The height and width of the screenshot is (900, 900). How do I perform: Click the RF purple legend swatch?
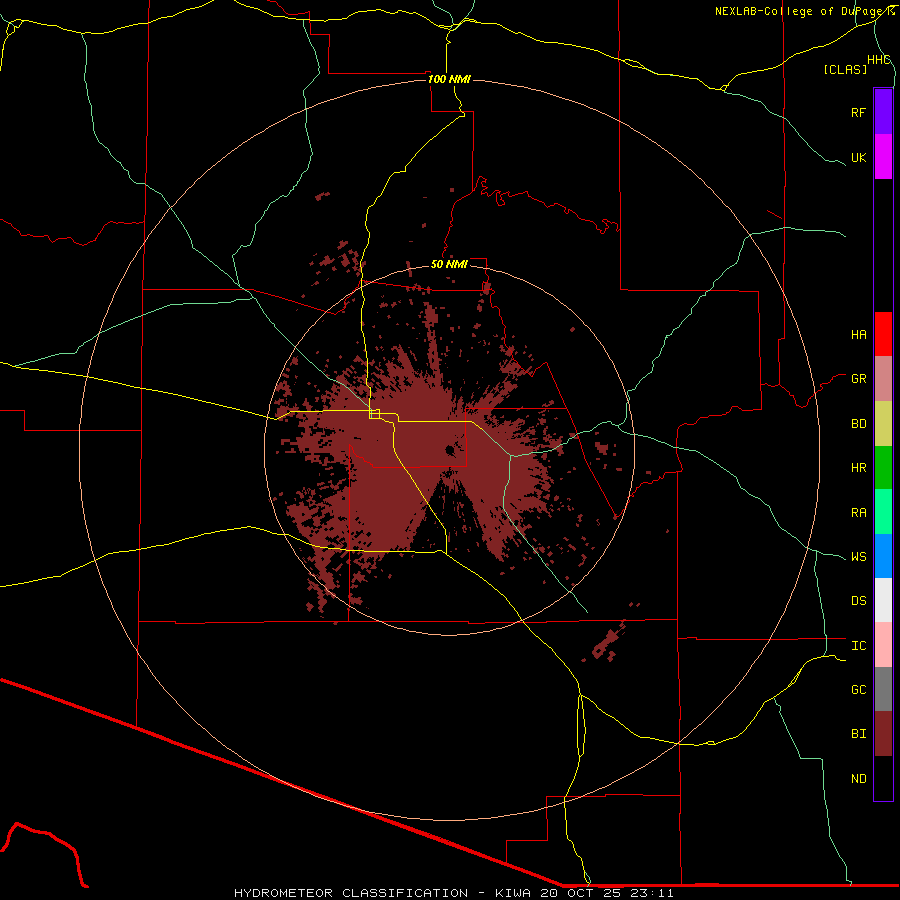883,112
